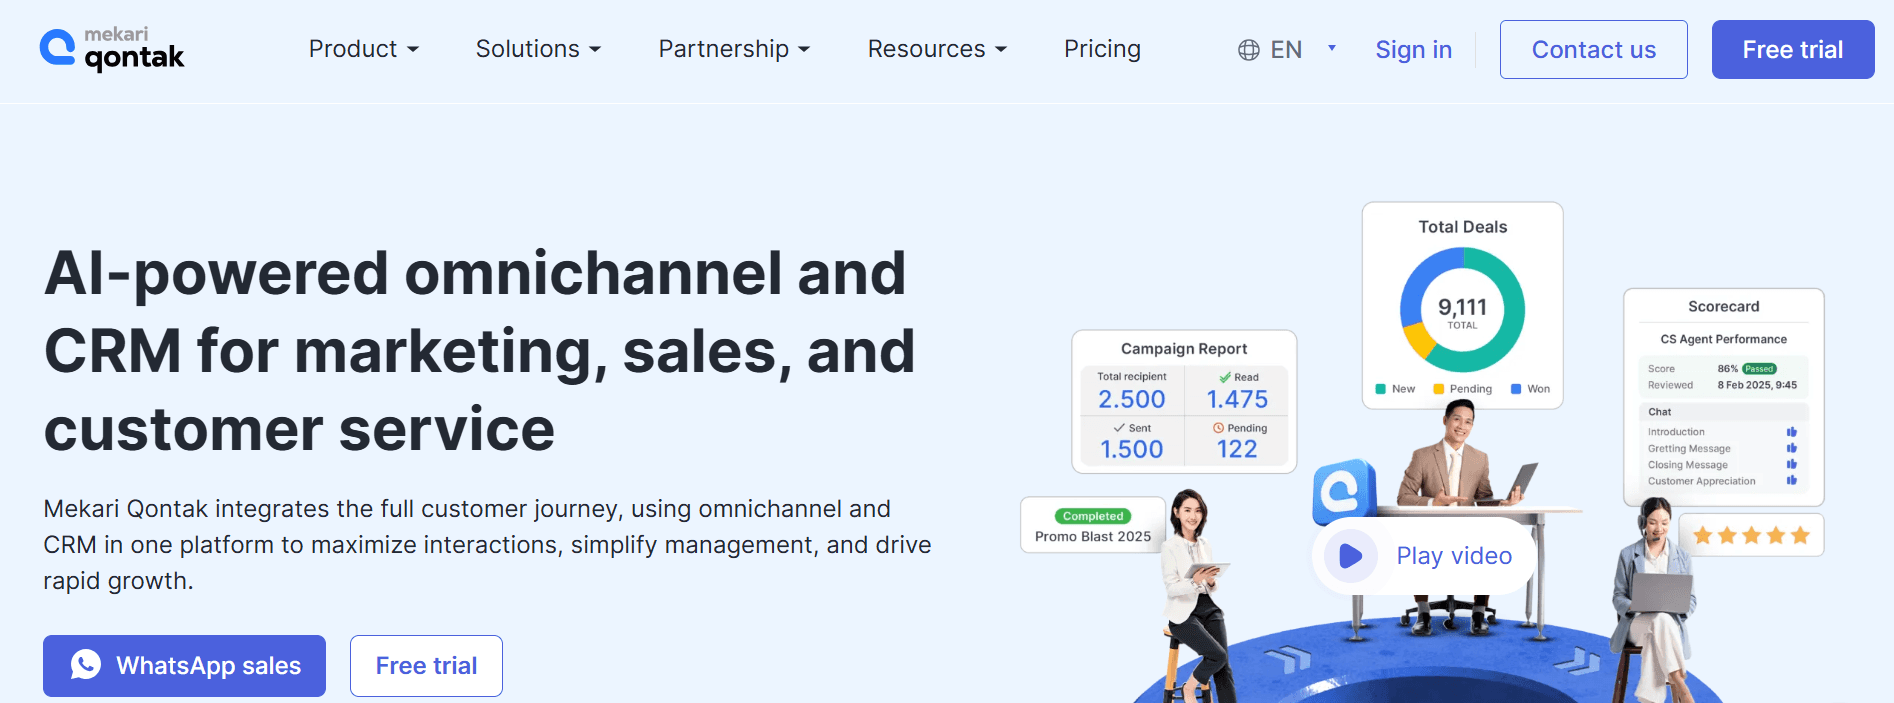Click the New legend green swatch

click(x=1381, y=389)
